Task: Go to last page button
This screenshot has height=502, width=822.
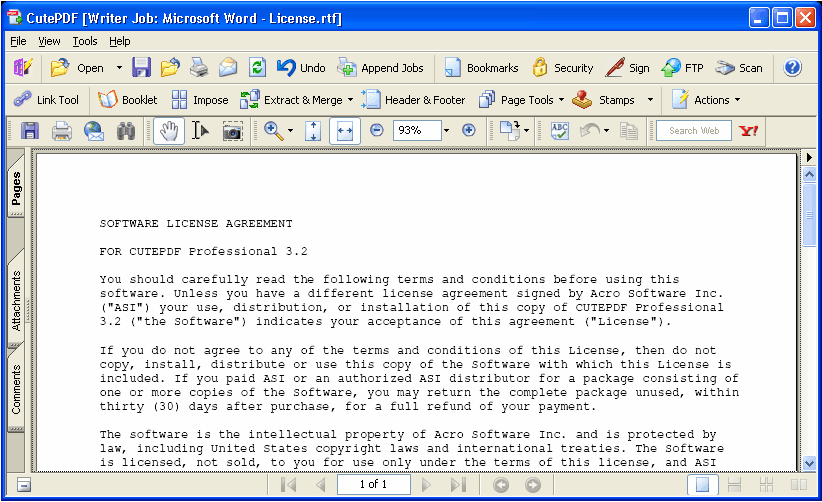Action: 458,485
